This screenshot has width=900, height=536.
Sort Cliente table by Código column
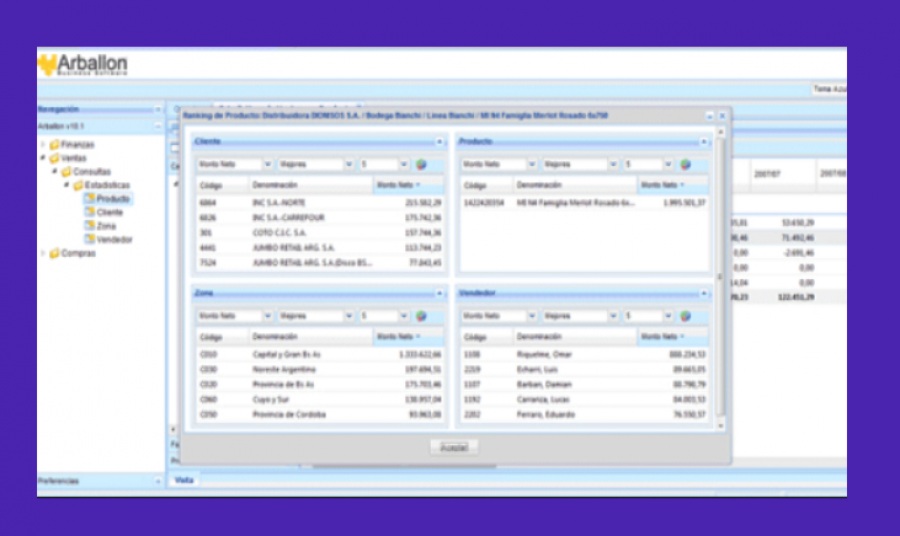pyautogui.click(x=222, y=185)
